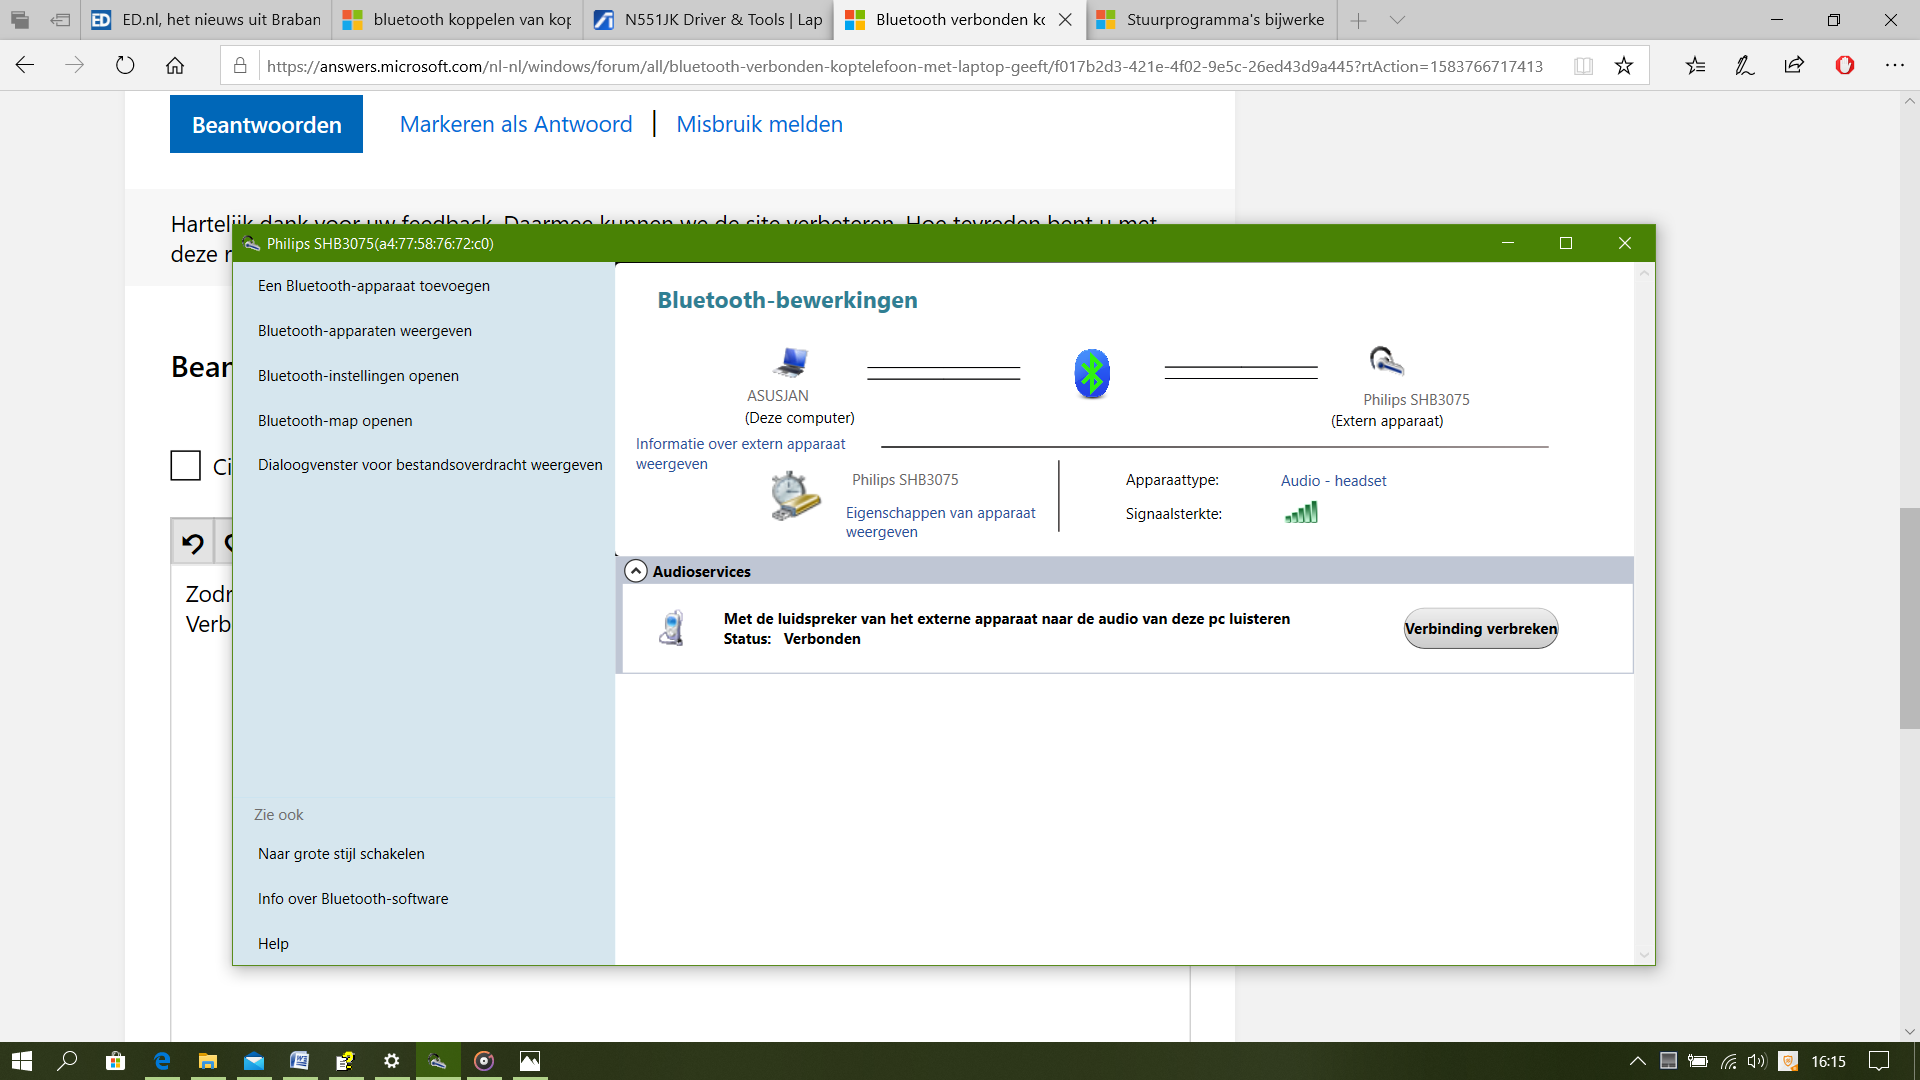1920x1080 pixels.
Task: Open the Settings gear on taskbar
Action: pos(391,1061)
